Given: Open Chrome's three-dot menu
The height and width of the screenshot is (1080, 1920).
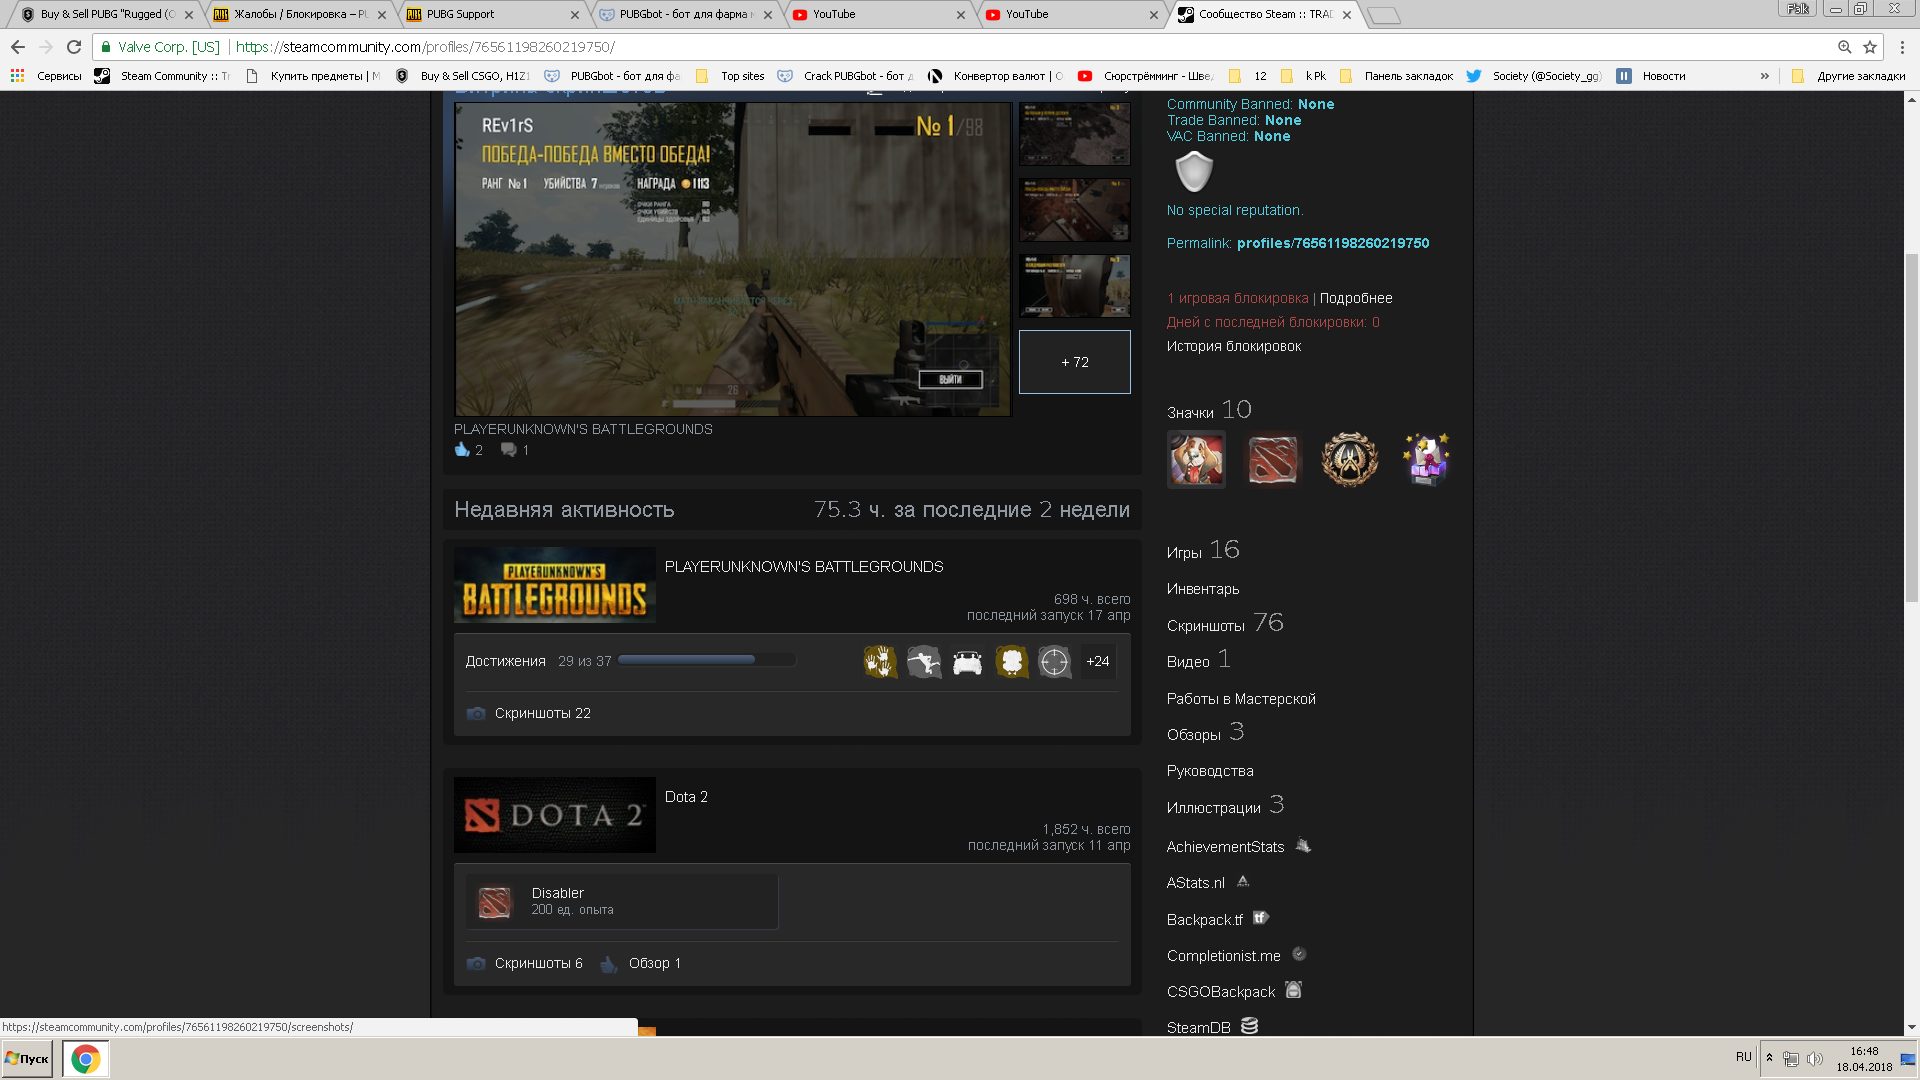Looking at the screenshot, I should tap(1902, 47).
